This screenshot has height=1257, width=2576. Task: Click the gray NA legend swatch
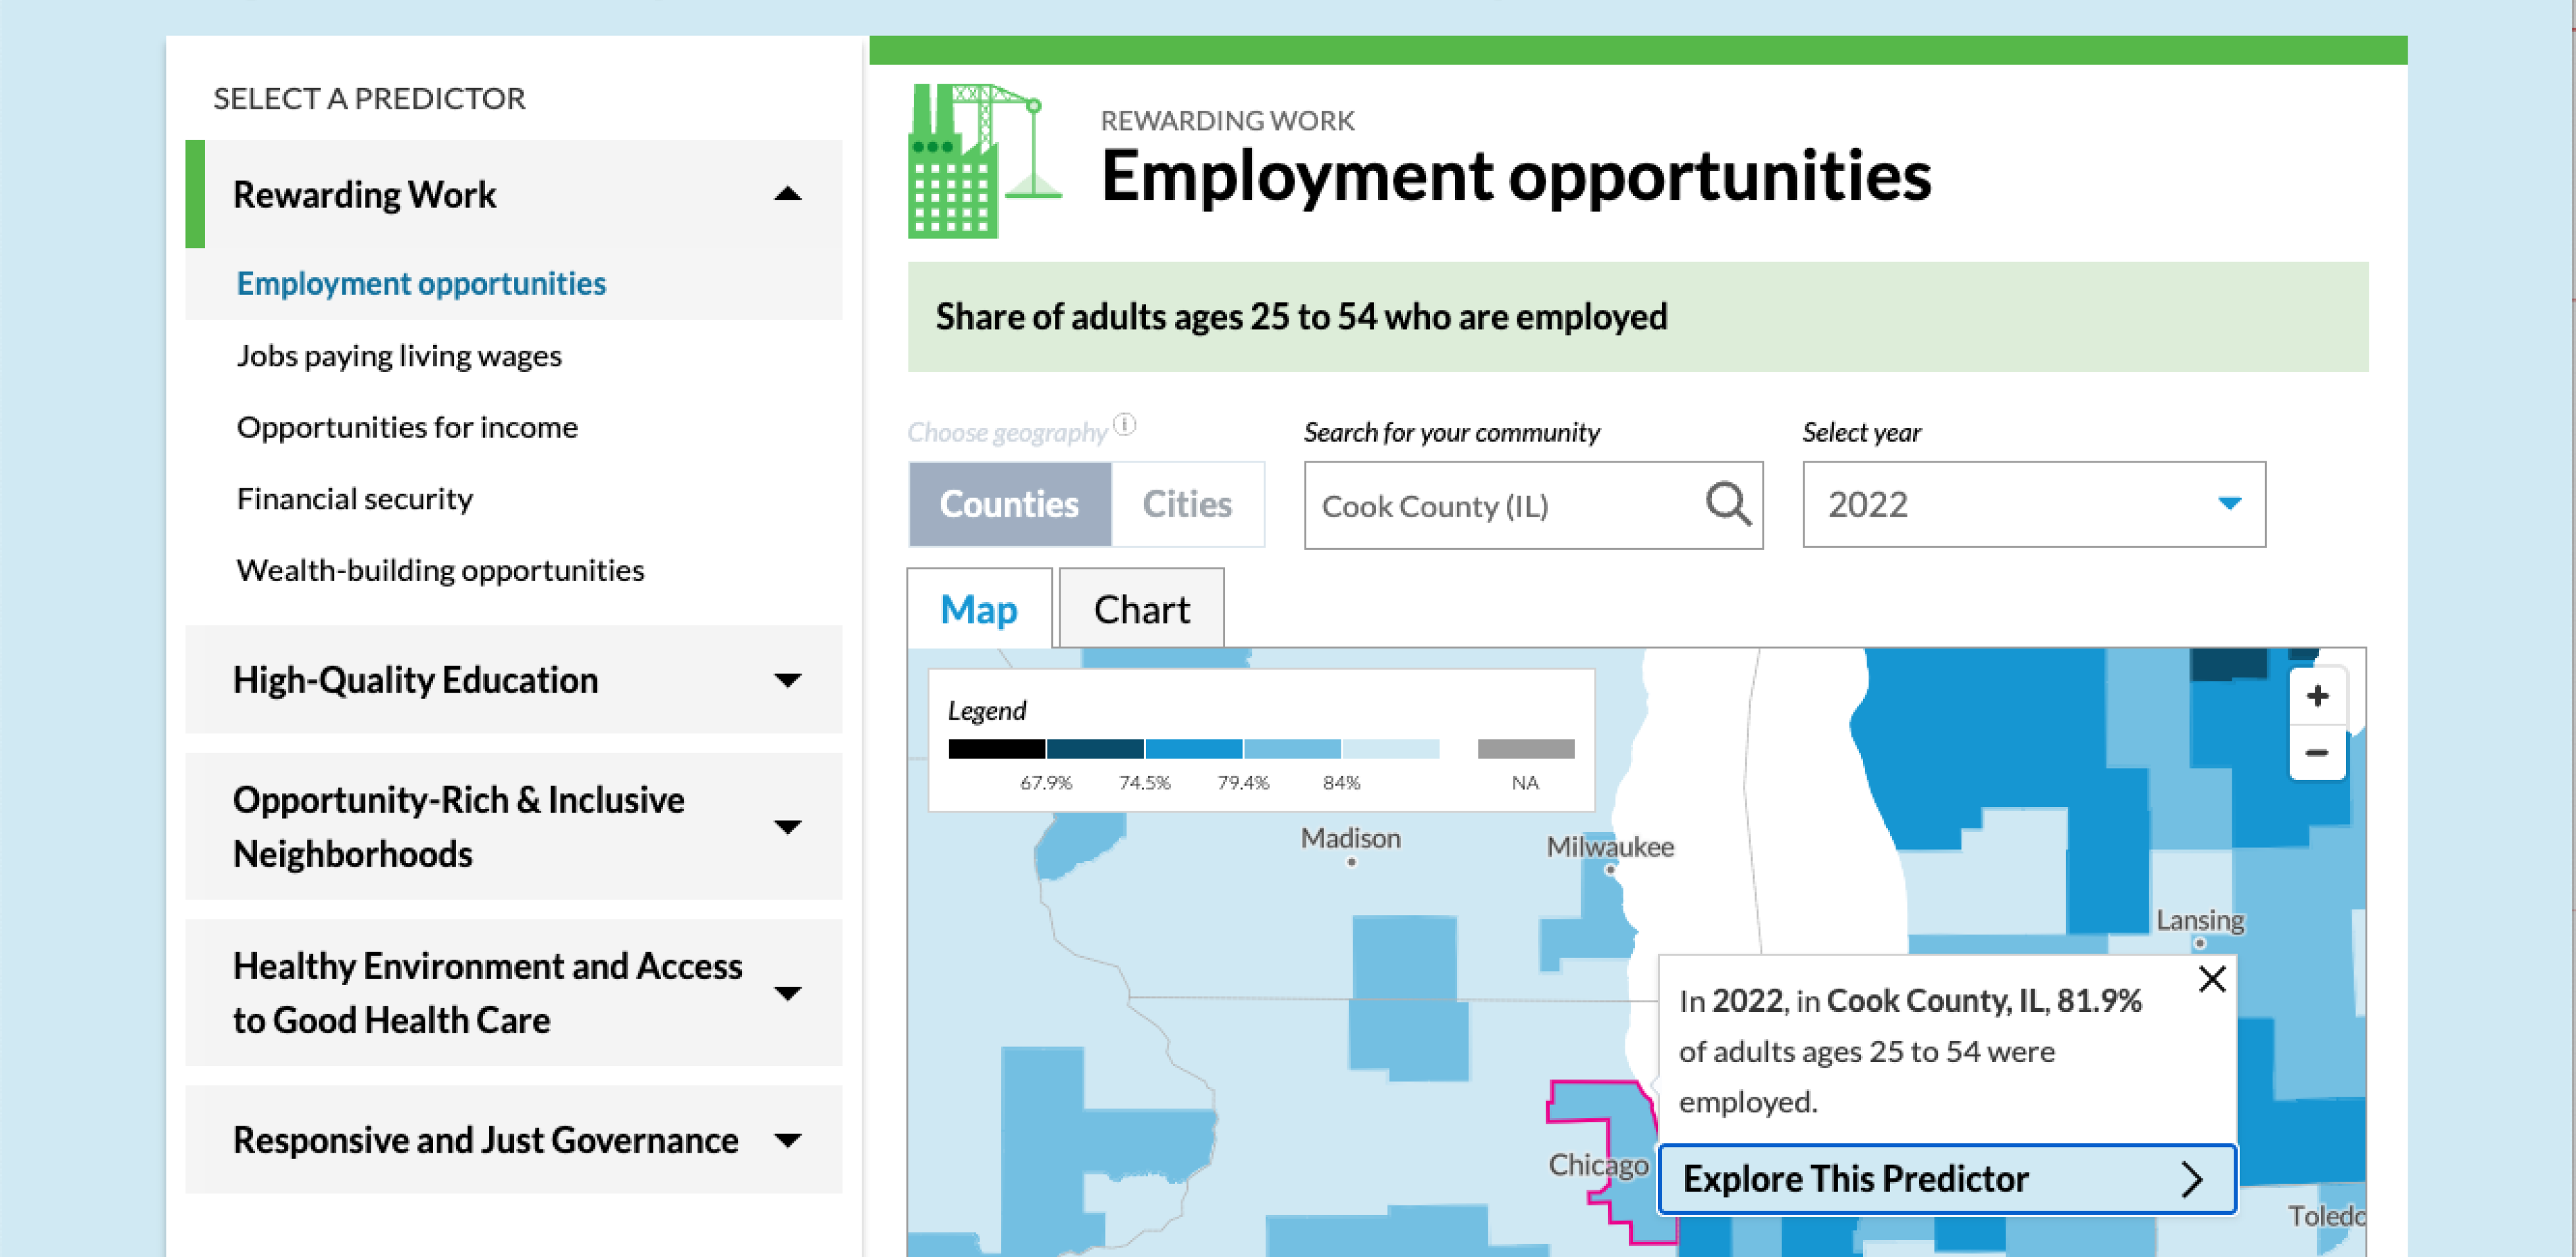[1525, 748]
